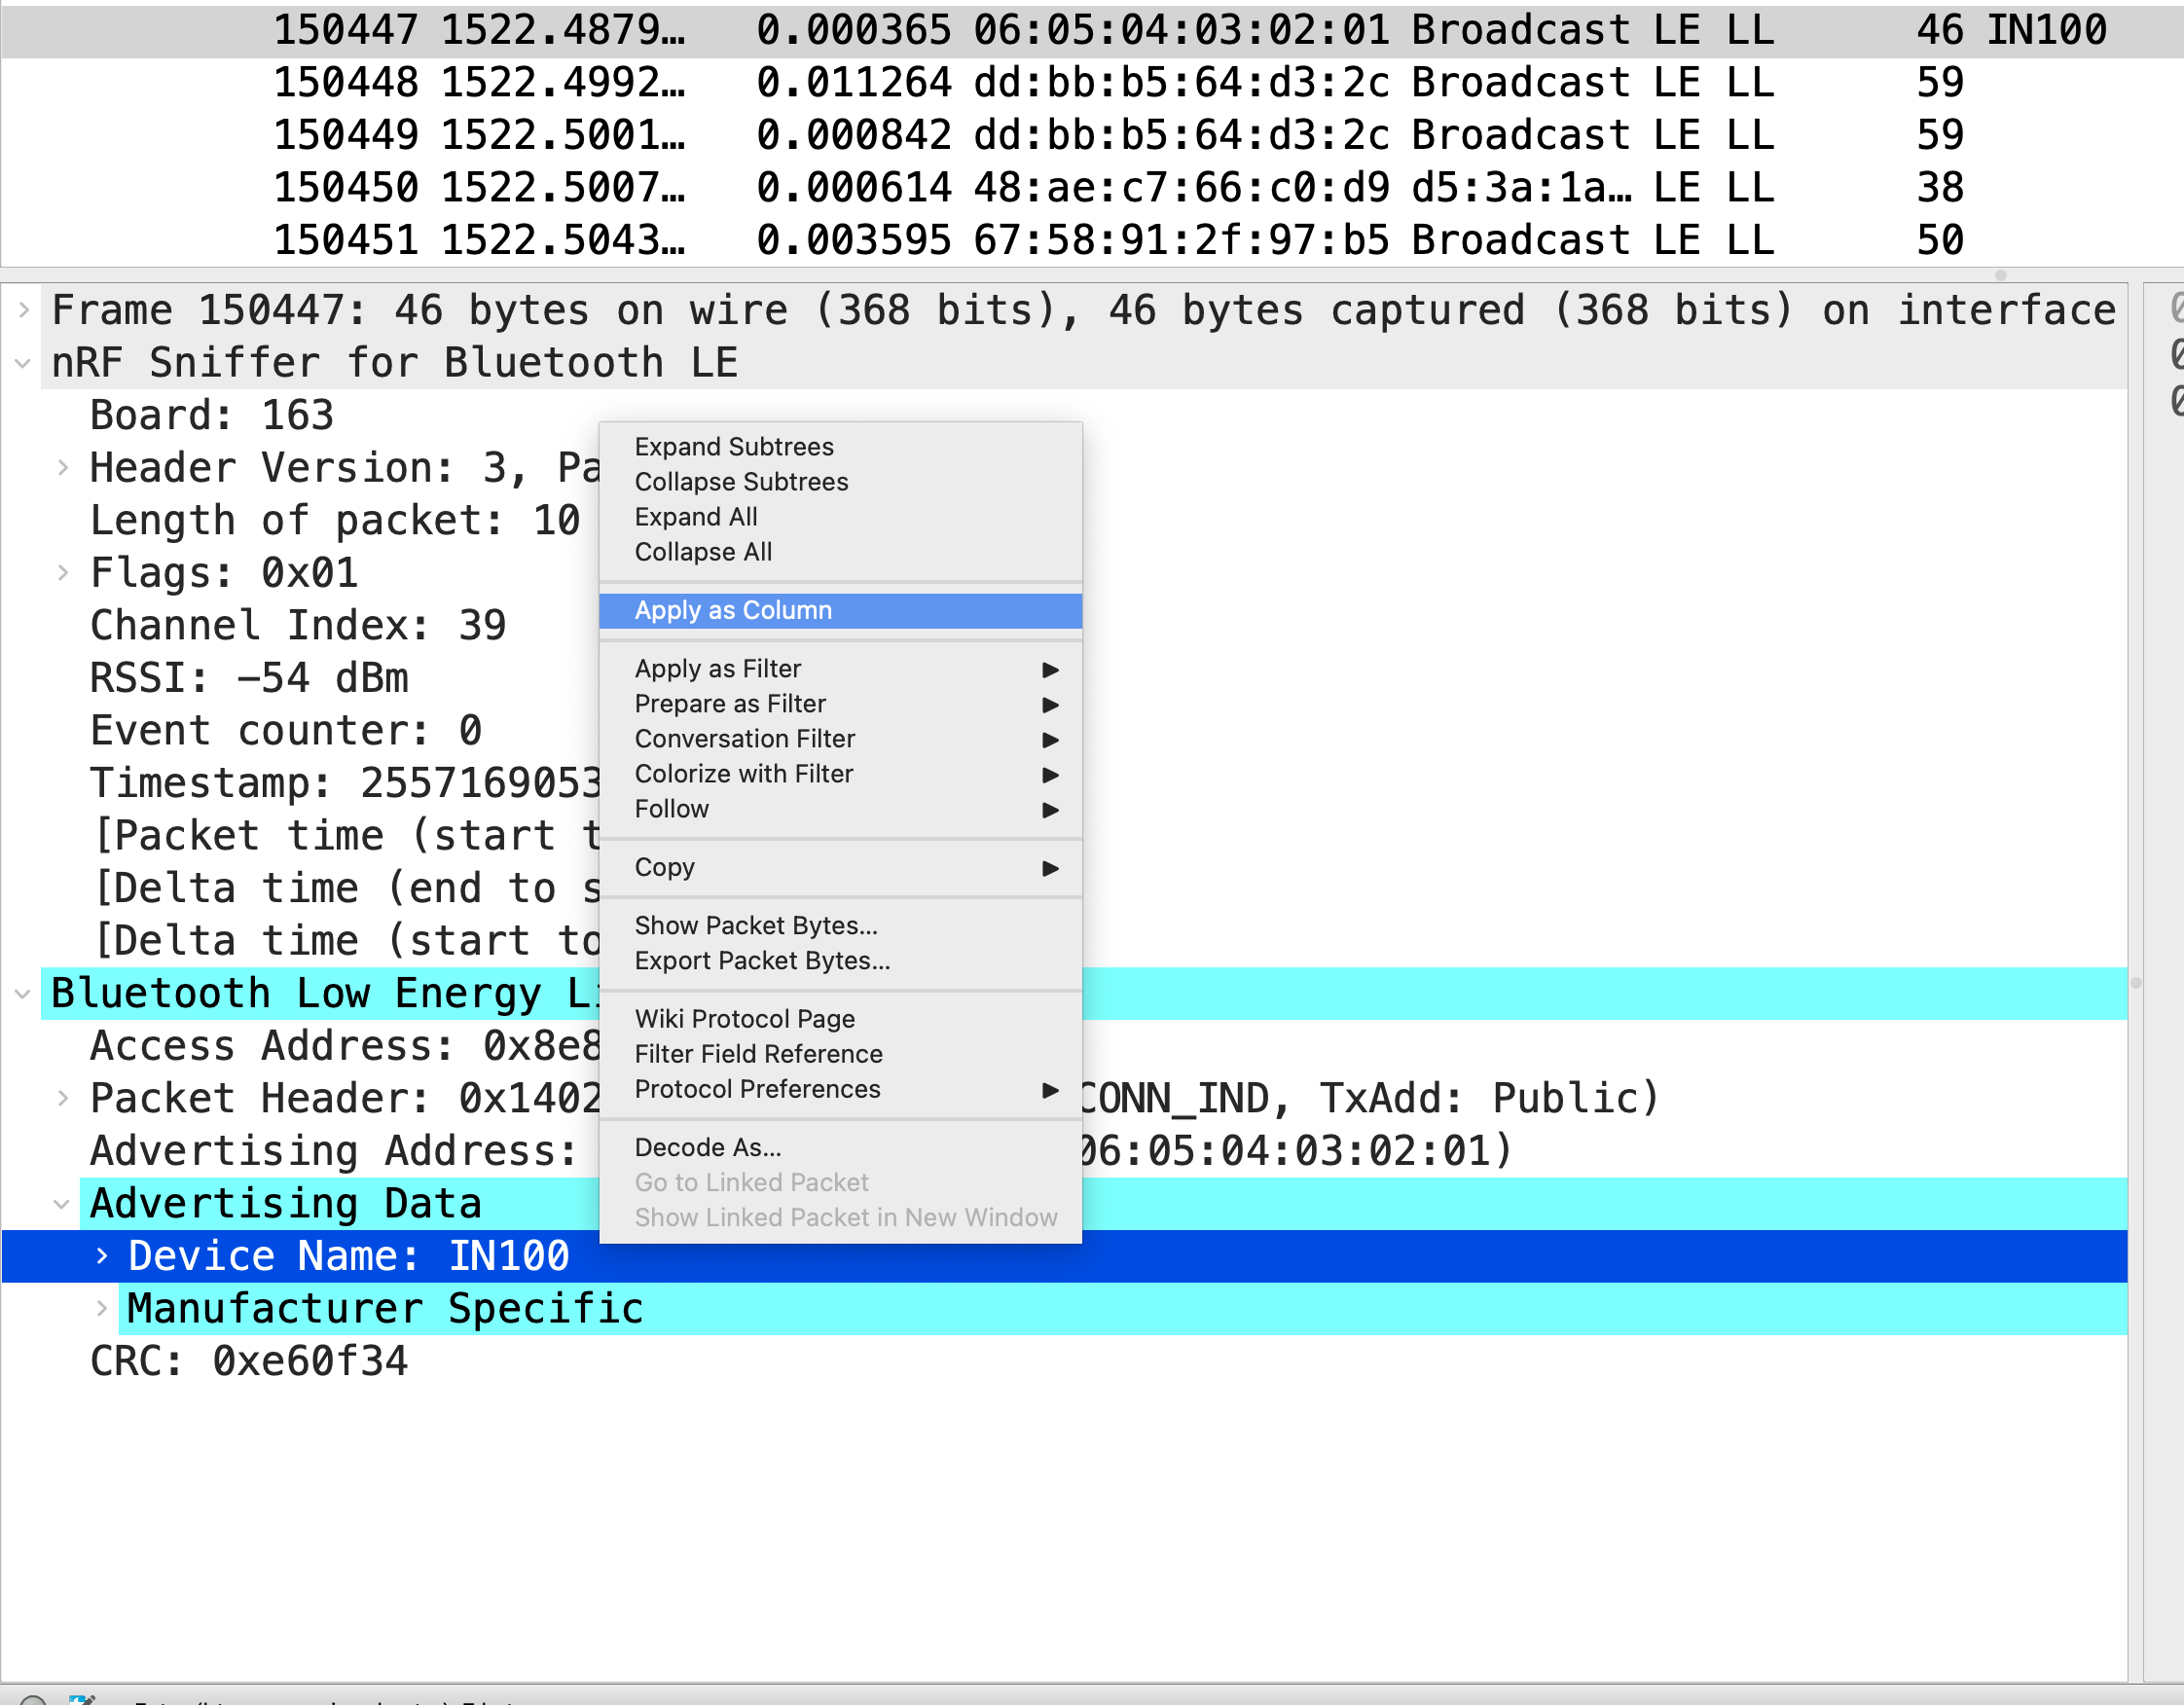Expand the Header Version subtree
This screenshot has height=1705, width=2184.
63,468
